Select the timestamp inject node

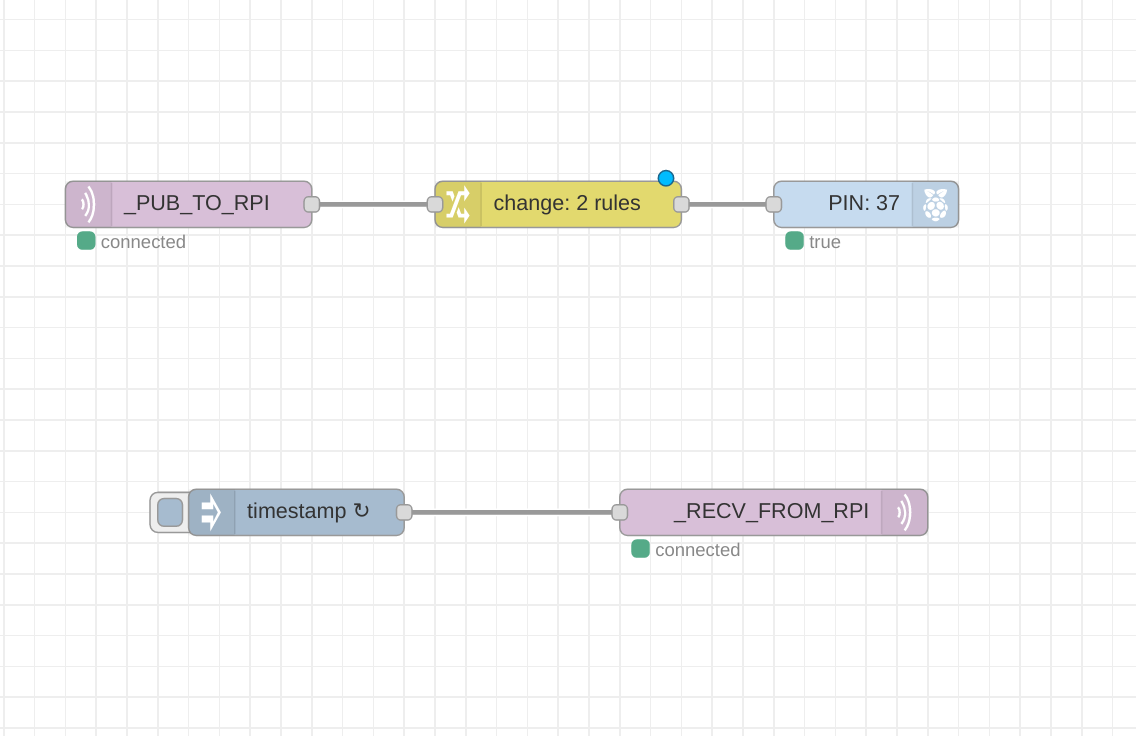[295, 511]
